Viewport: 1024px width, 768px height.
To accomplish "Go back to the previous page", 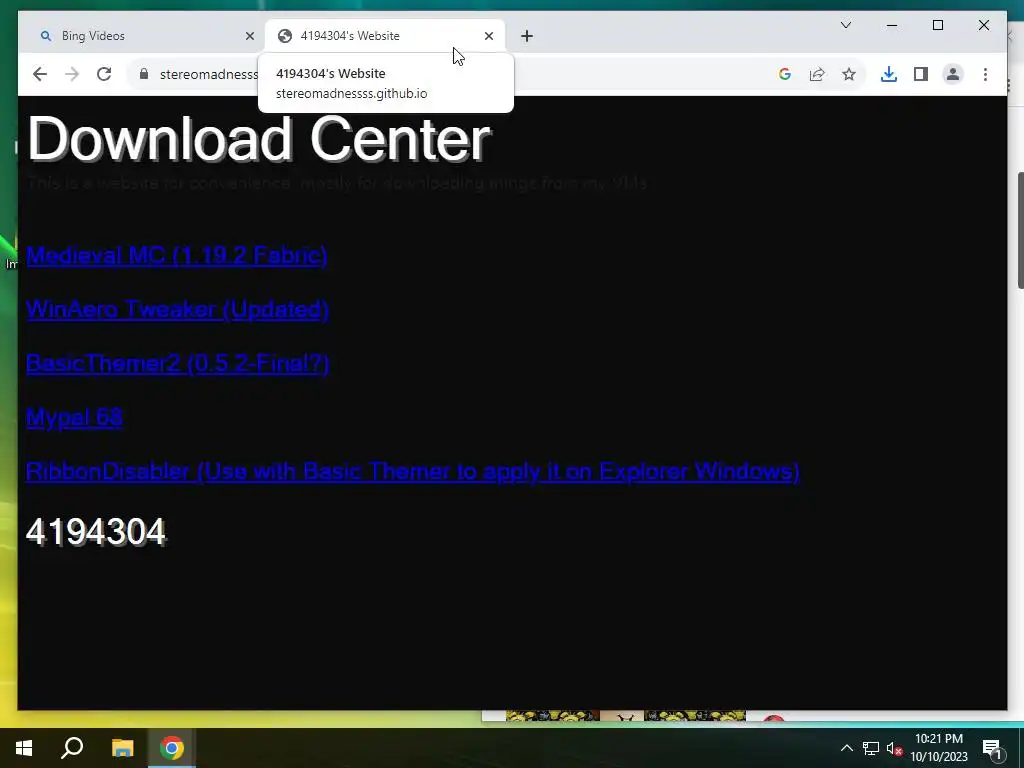I will click(40, 74).
